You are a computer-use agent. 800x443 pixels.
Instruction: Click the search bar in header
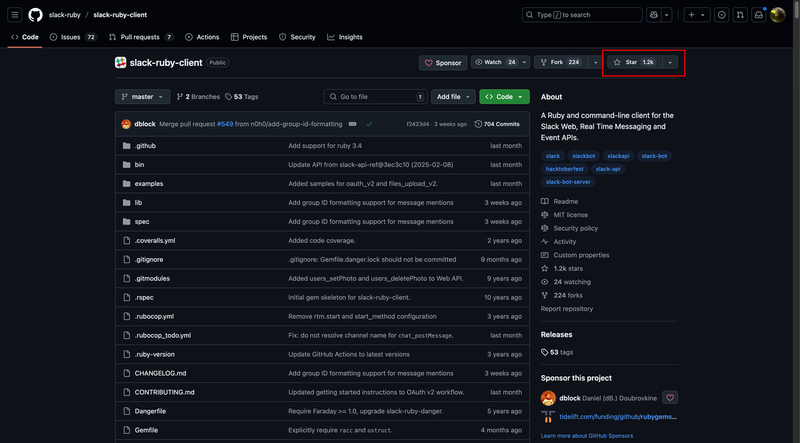[x=582, y=15]
